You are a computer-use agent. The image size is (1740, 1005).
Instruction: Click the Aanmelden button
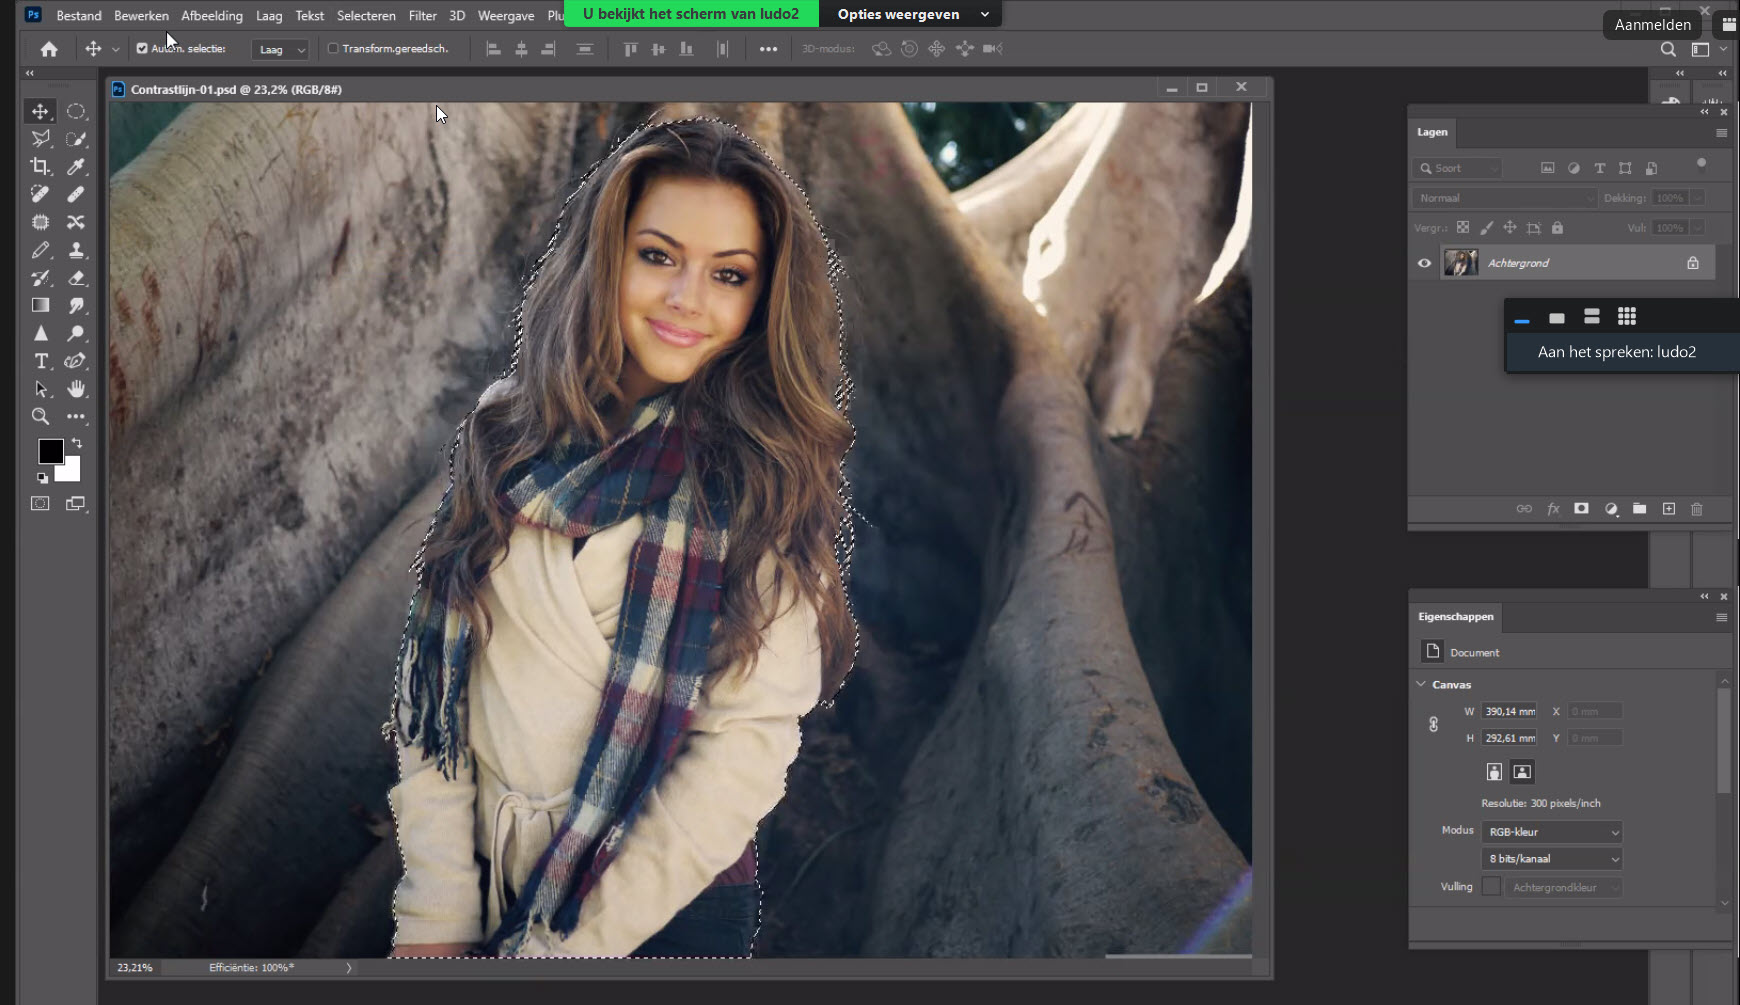(x=1652, y=25)
